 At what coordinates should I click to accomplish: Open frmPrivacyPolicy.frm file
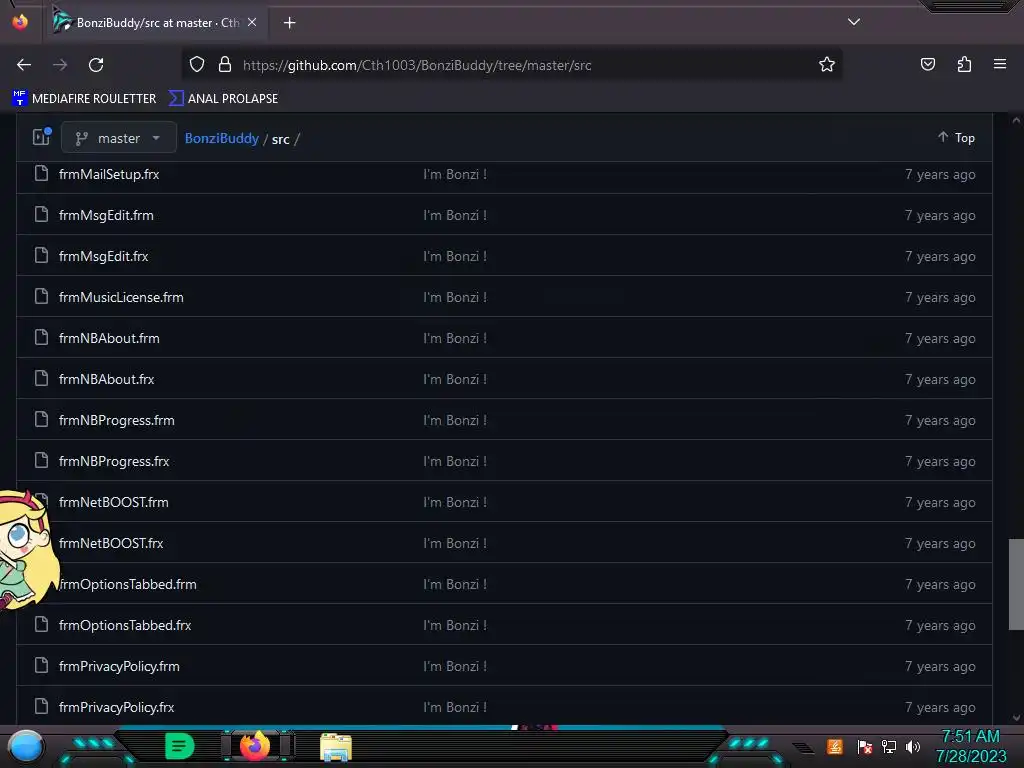(x=120, y=667)
